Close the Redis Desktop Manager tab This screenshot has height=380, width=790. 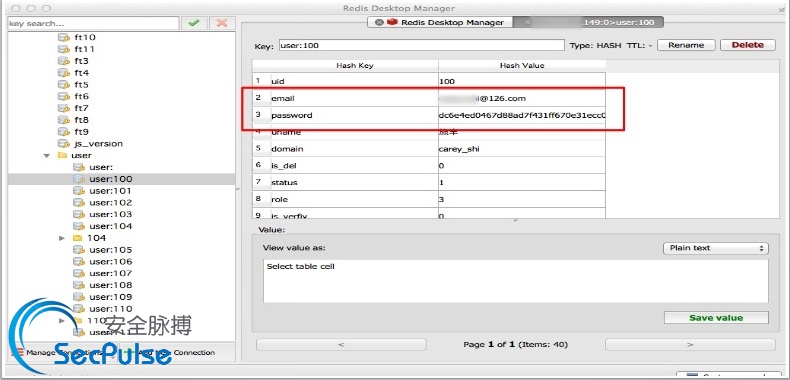pos(379,22)
